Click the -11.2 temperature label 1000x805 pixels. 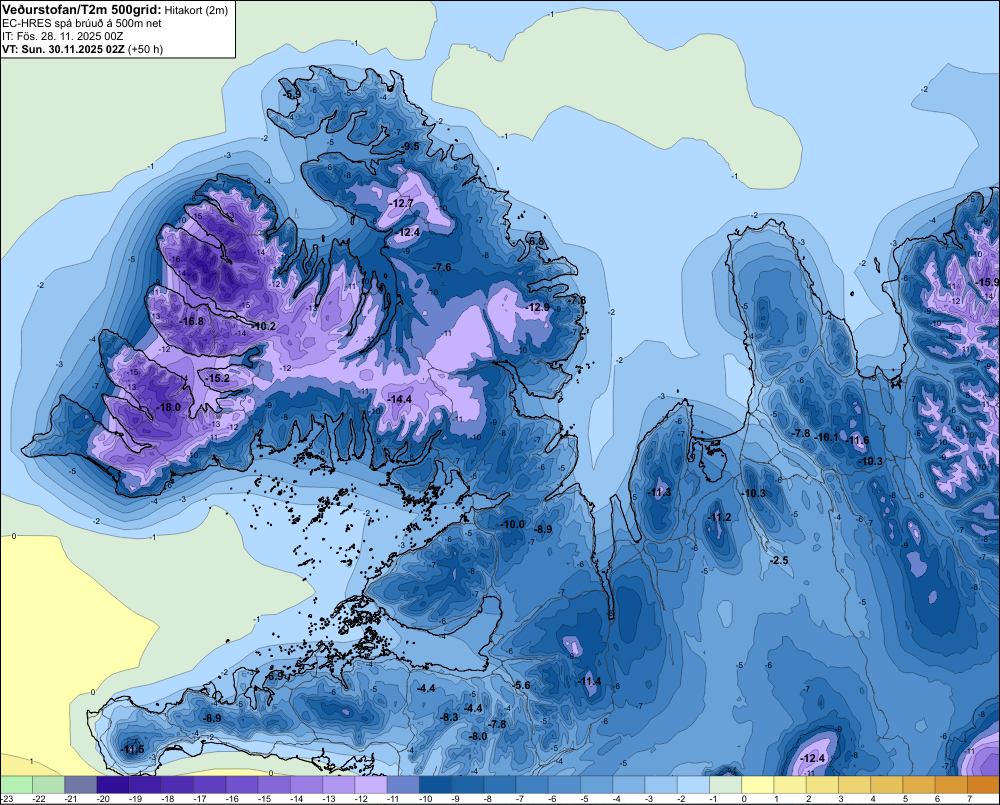tap(720, 517)
